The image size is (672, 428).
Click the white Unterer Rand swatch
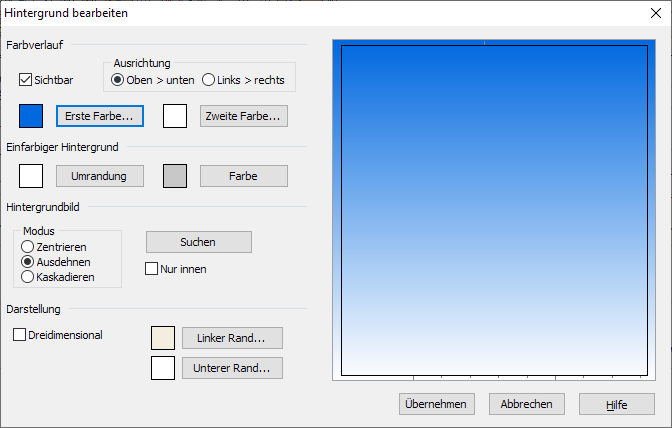tap(163, 368)
